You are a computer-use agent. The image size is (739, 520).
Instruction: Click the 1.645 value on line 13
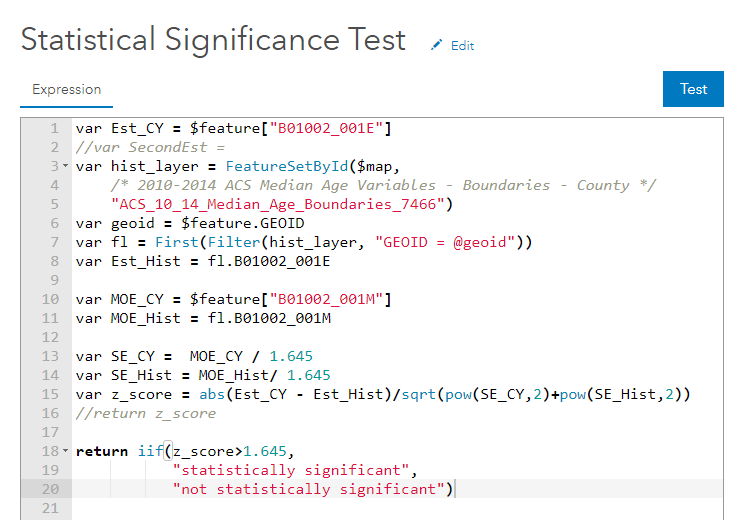coord(291,356)
